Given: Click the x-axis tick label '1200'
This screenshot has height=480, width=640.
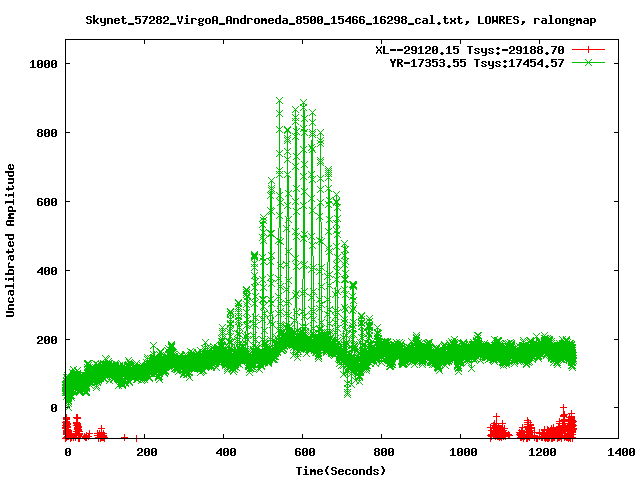Looking at the screenshot, I should (542, 452).
